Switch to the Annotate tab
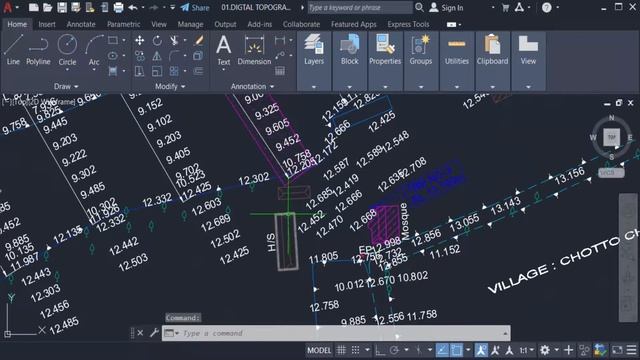640x360 pixels. coord(81,24)
